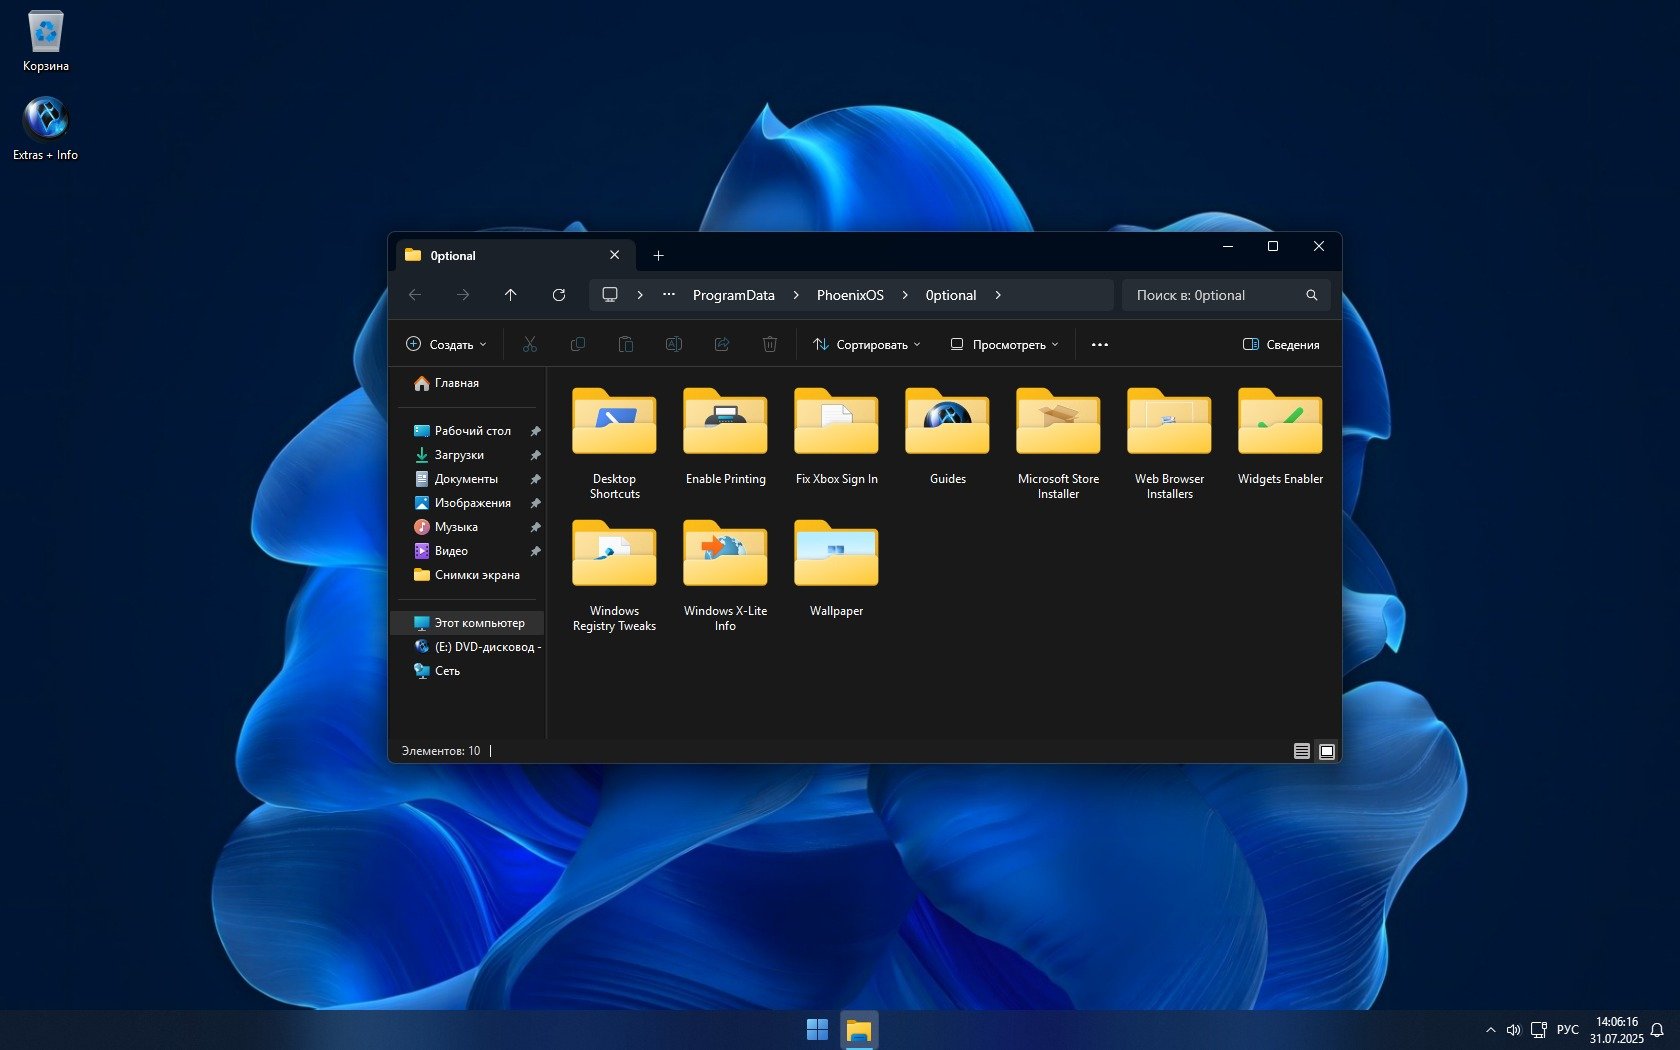Viewport: 1680px width, 1050px height.
Task: Open the three-dots more options menu
Action: coord(1100,345)
